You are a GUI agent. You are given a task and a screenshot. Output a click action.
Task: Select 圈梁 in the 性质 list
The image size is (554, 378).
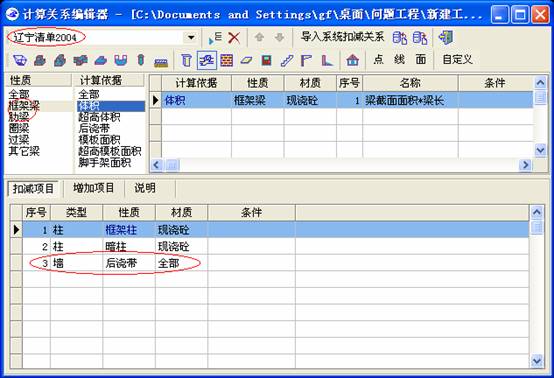pyautogui.click(x=19, y=128)
